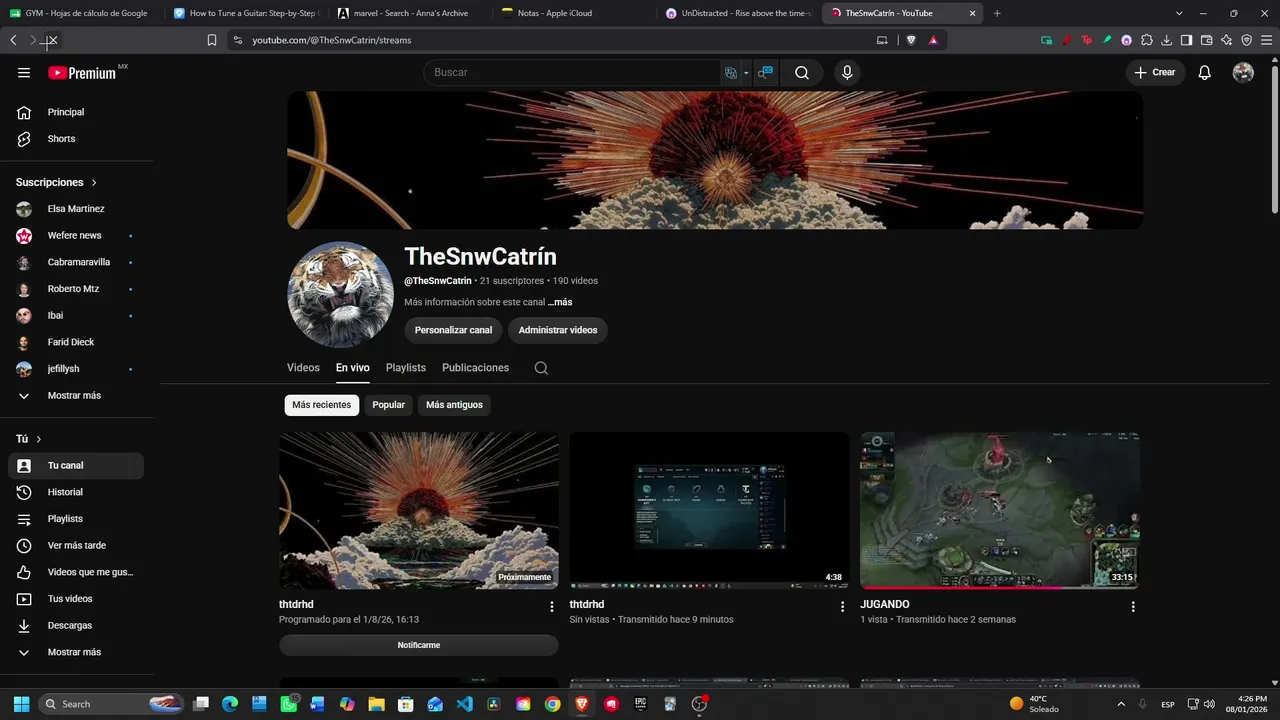Viewport: 1280px width, 720px height.
Task: Open Leo AI sparkle icon
Action: (x=1226, y=40)
